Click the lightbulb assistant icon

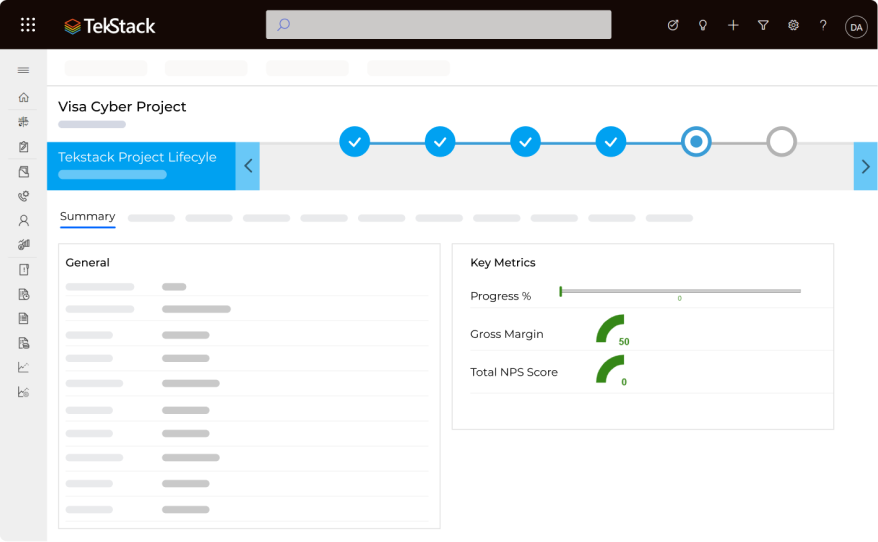pos(703,25)
